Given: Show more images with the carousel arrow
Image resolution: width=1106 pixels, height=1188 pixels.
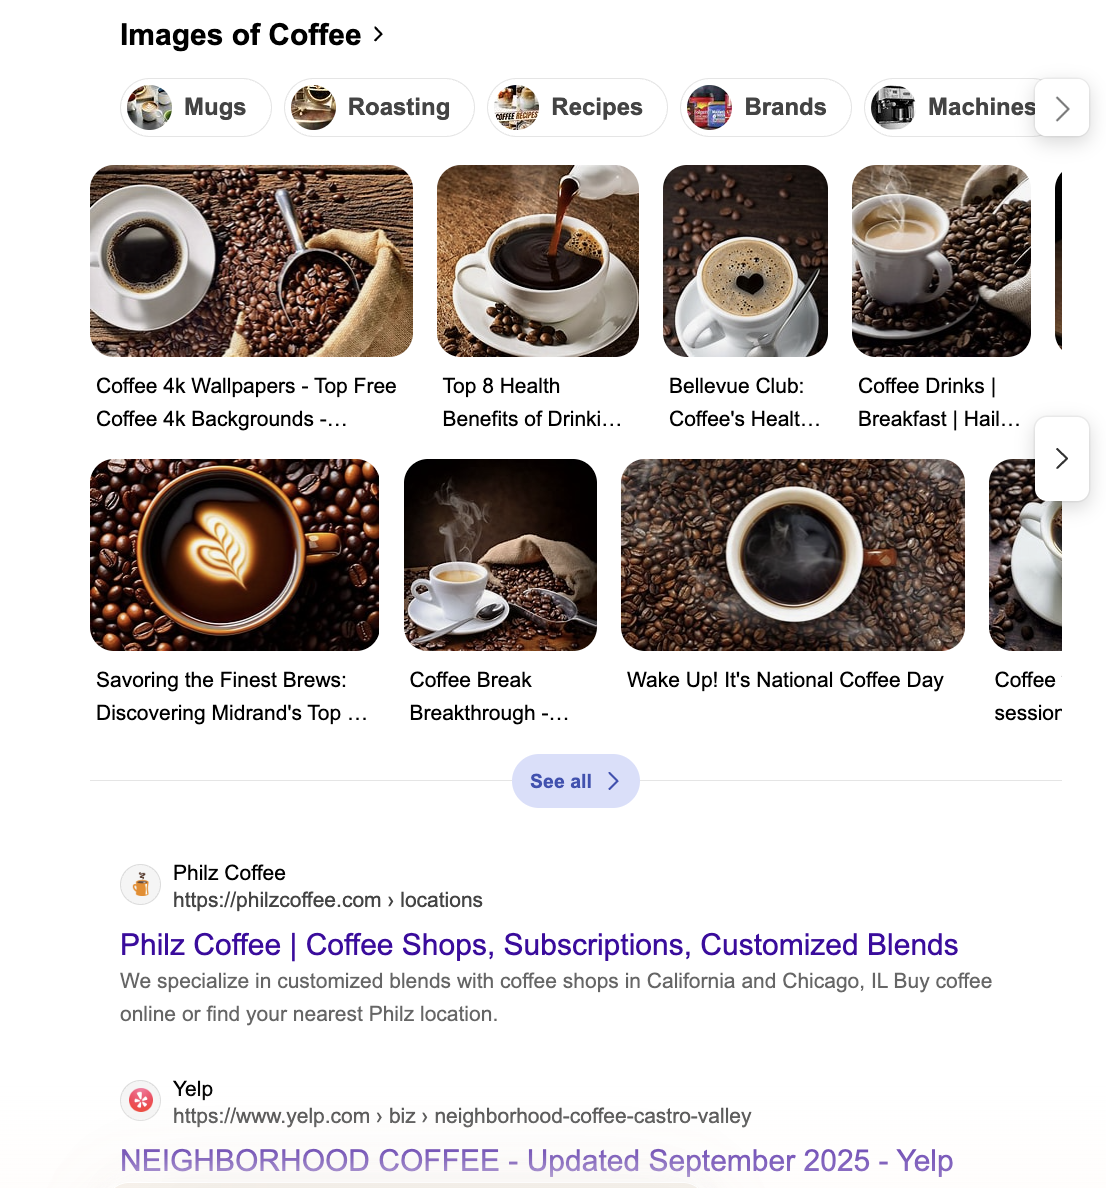Looking at the screenshot, I should click(x=1062, y=458).
